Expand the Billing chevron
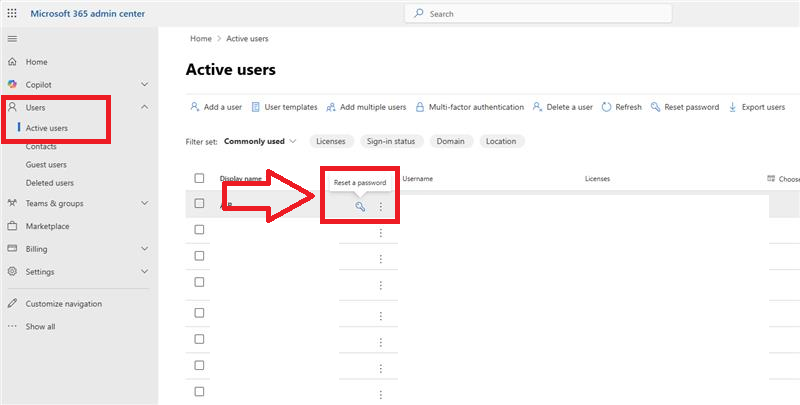Image resolution: width=800 pixels, height=405 pixels. coord(145,249)
